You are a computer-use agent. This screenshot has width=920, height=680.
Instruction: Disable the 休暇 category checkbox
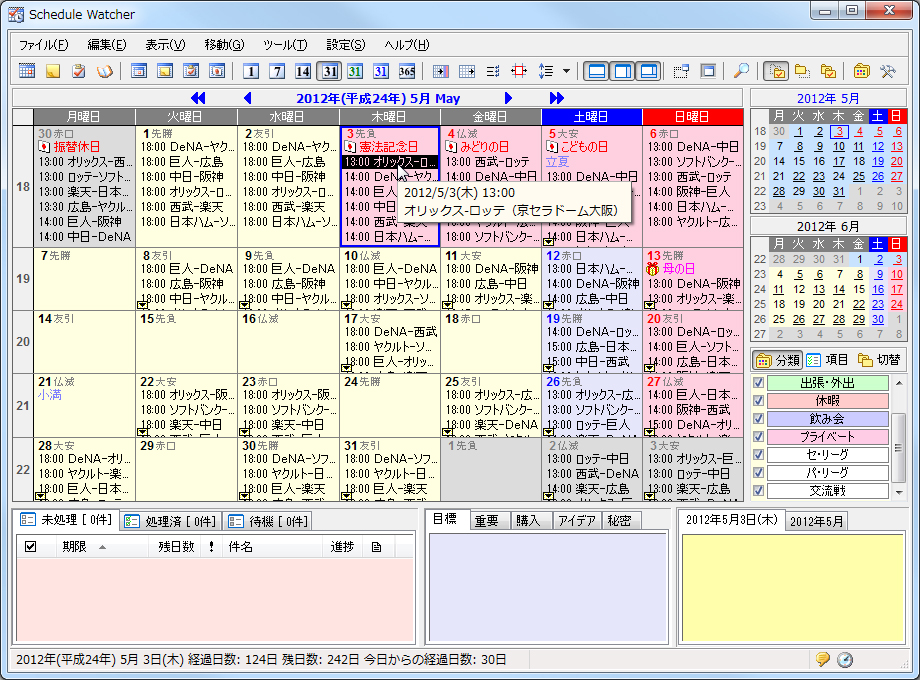(758, 401)
